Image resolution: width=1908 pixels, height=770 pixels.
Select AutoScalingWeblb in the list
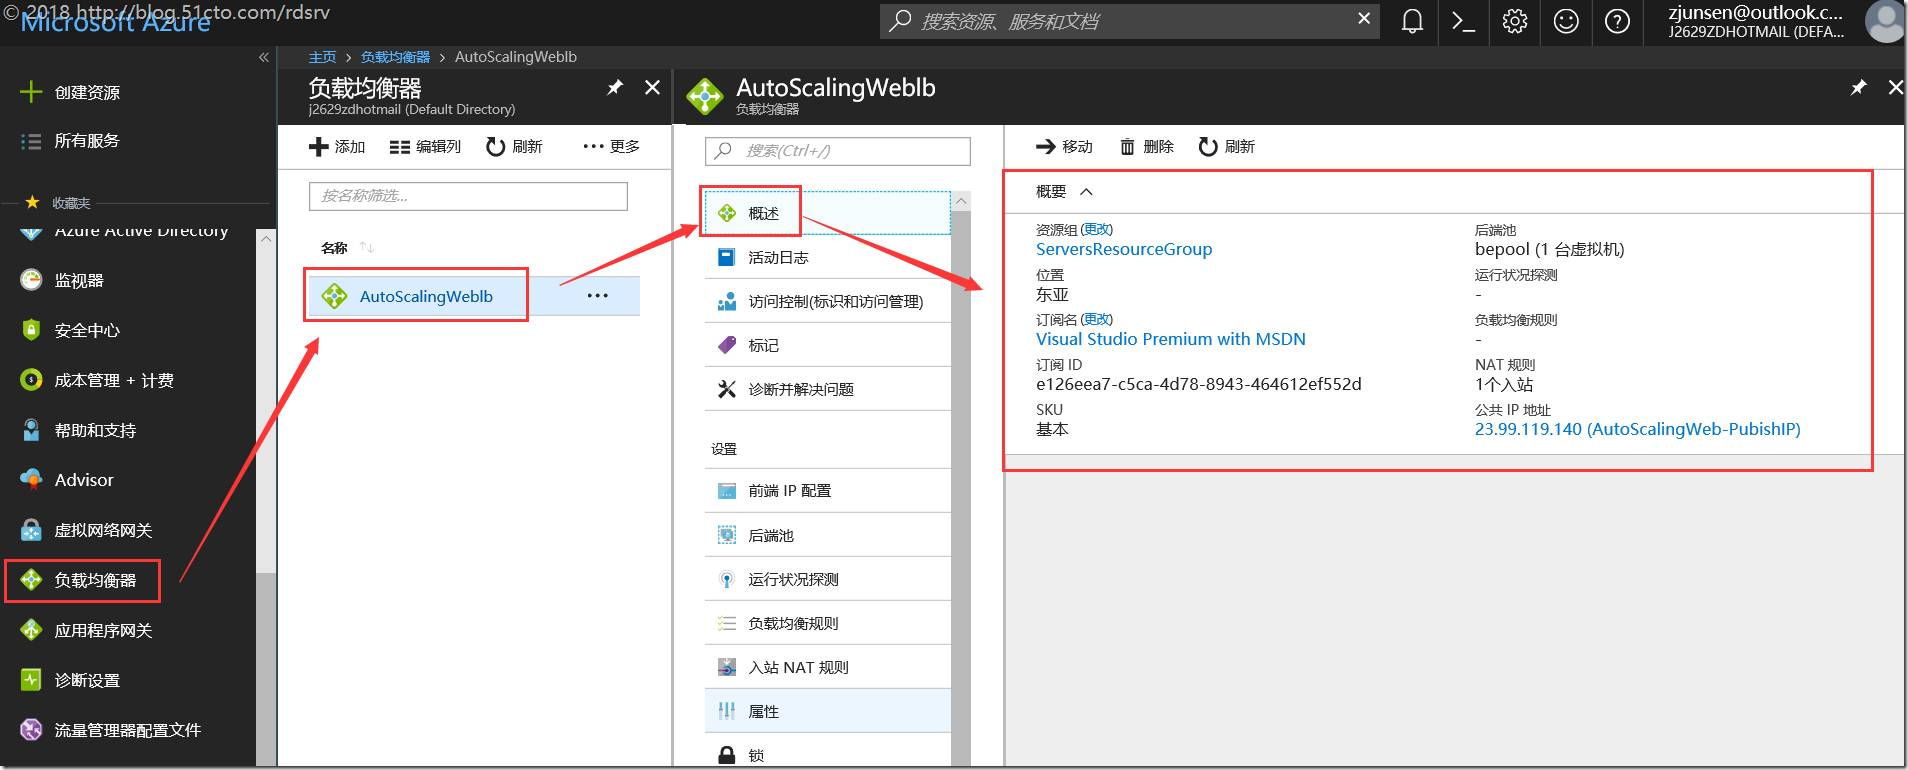point(426,296)
